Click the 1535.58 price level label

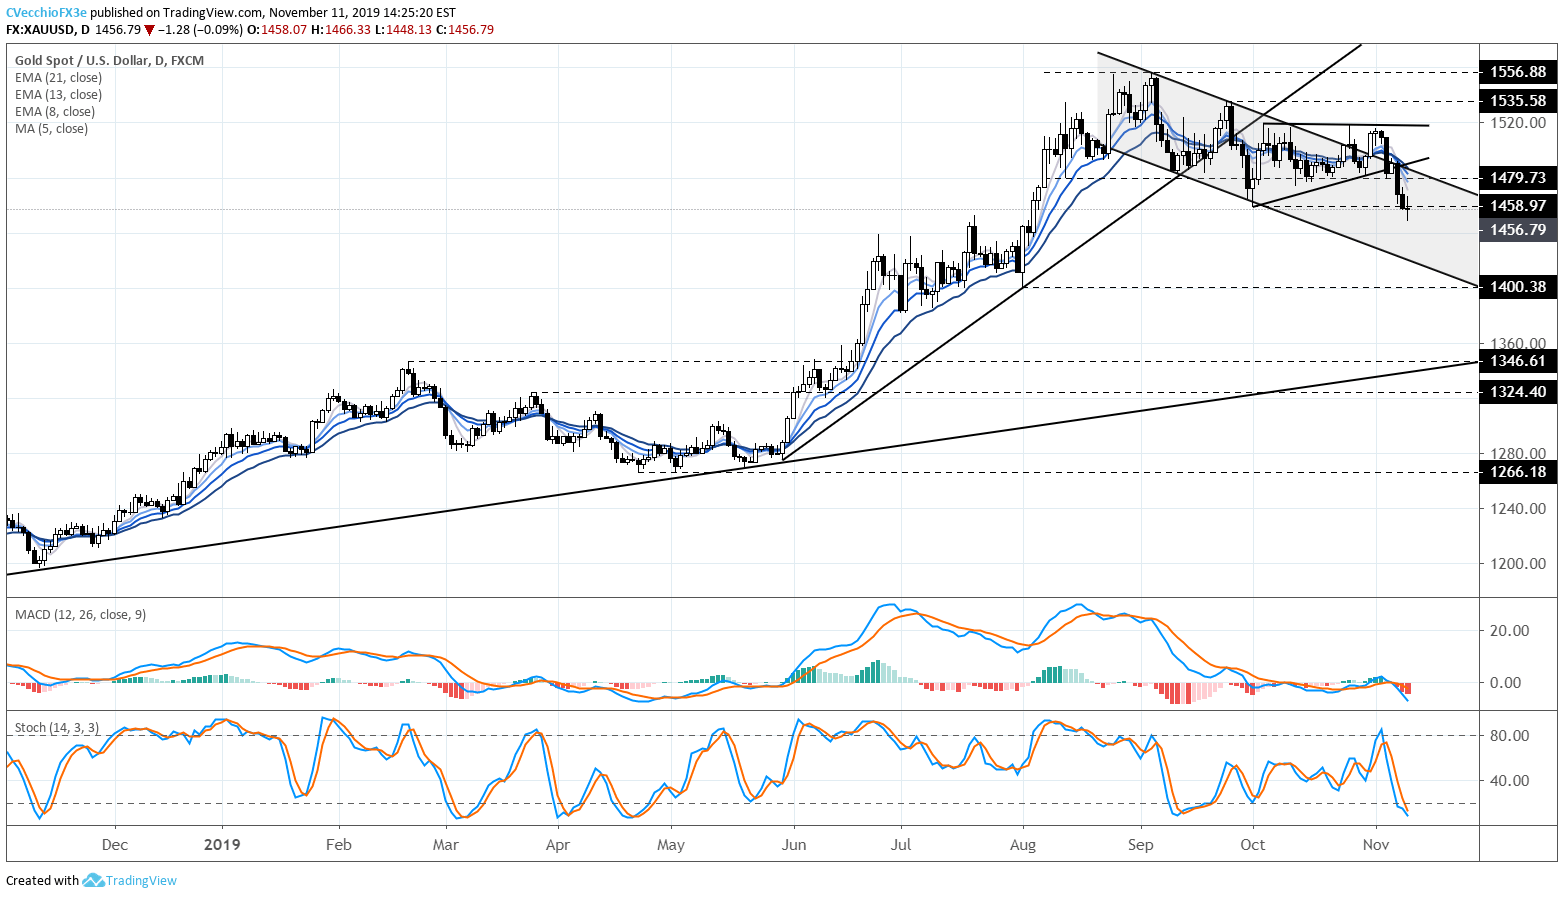(x=1517, y=101)
